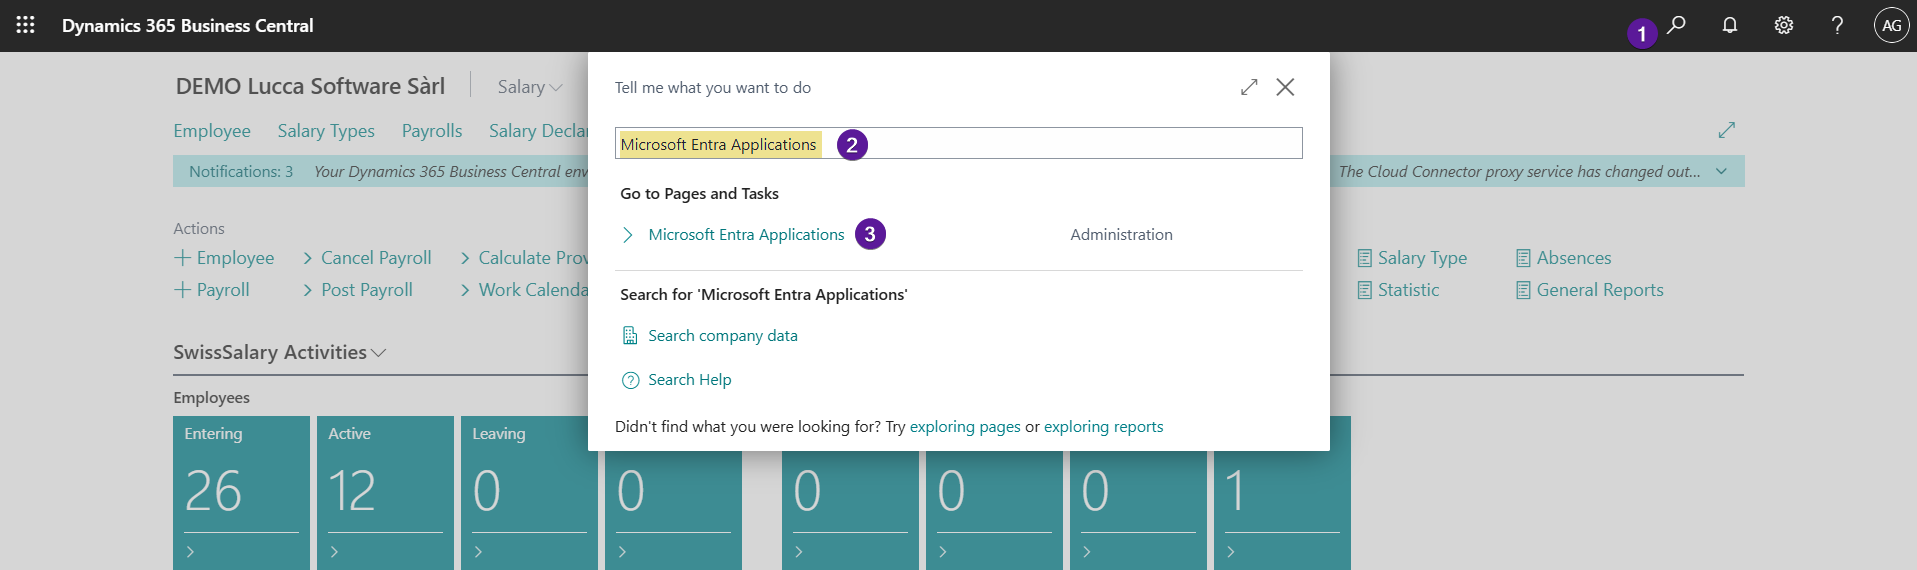1917x570 pixels.
Task: Click the chevron on the Leaving tile
Action: (478, 552)
